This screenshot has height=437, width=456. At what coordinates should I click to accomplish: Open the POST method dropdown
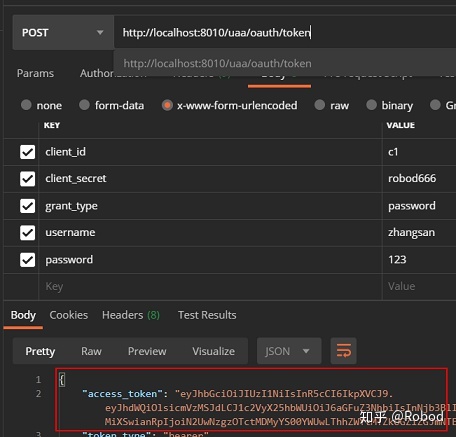(x=63, y=33)
